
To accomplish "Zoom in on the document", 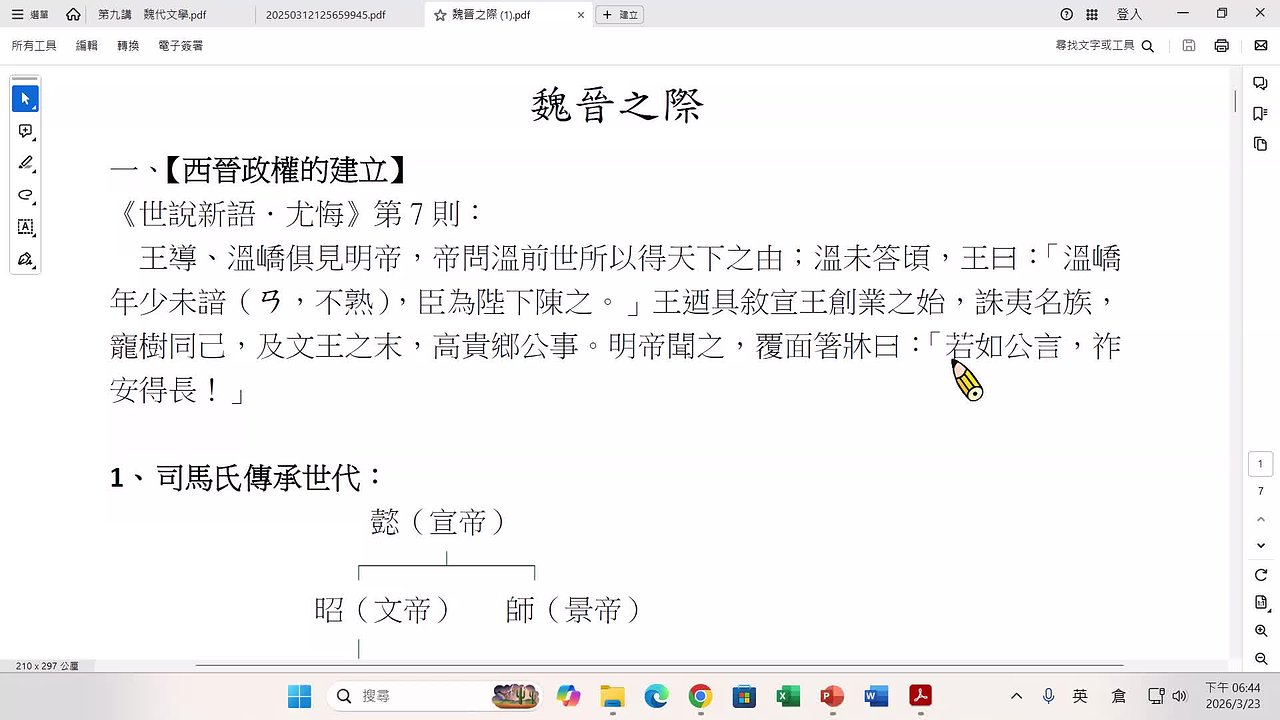I will pyautogui.click(x=1260, y=630).
